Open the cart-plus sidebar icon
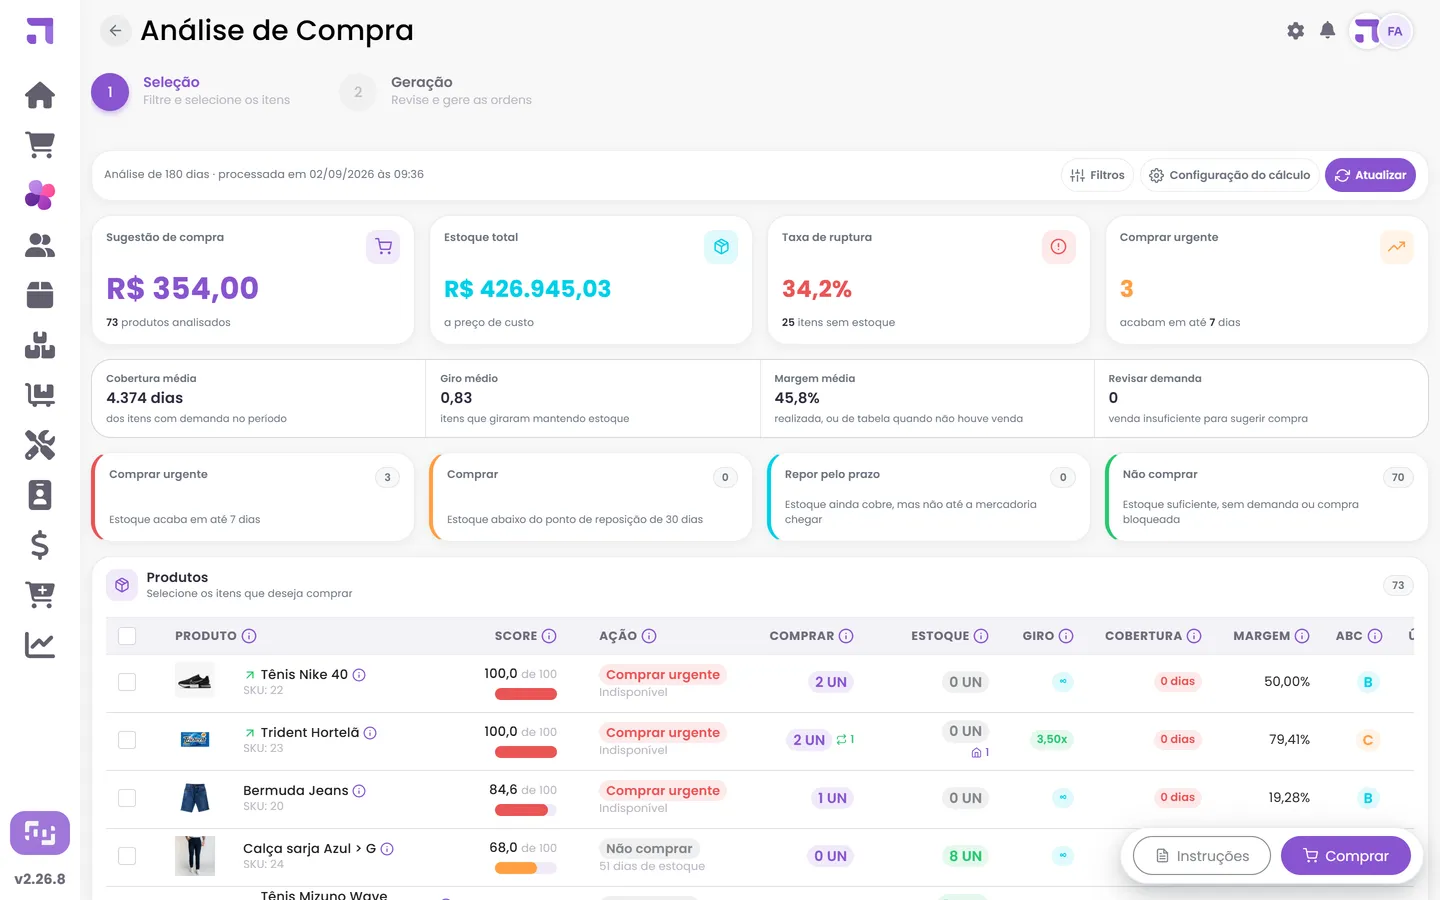 tap(40, 595)
